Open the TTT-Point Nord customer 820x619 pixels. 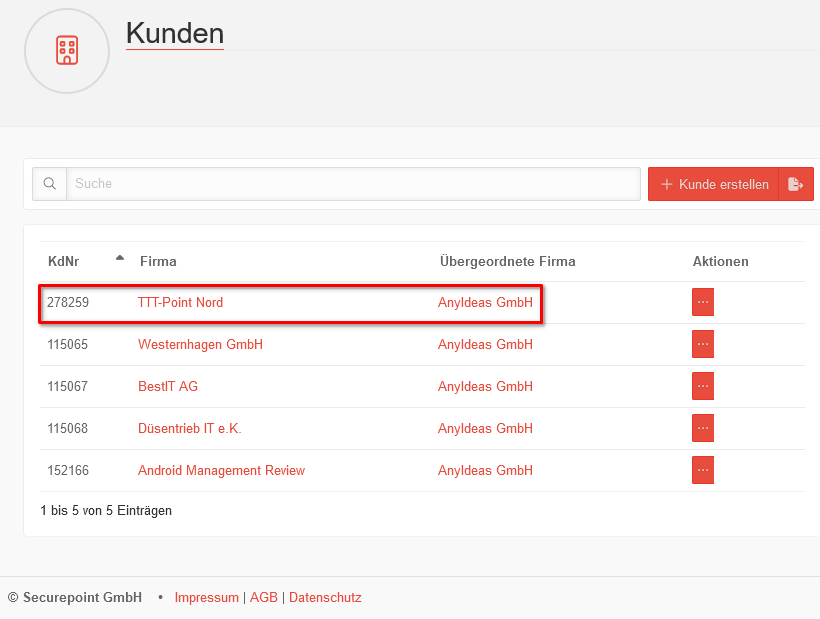180,302
